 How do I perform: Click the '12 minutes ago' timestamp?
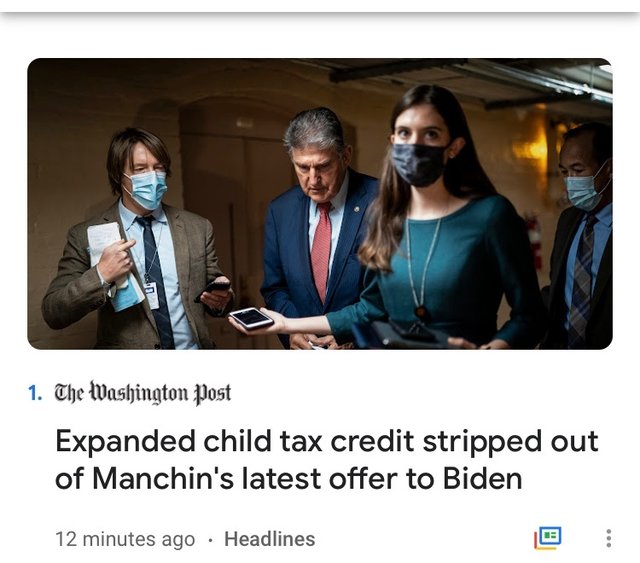pyautogui.click(x=125, y=539)
